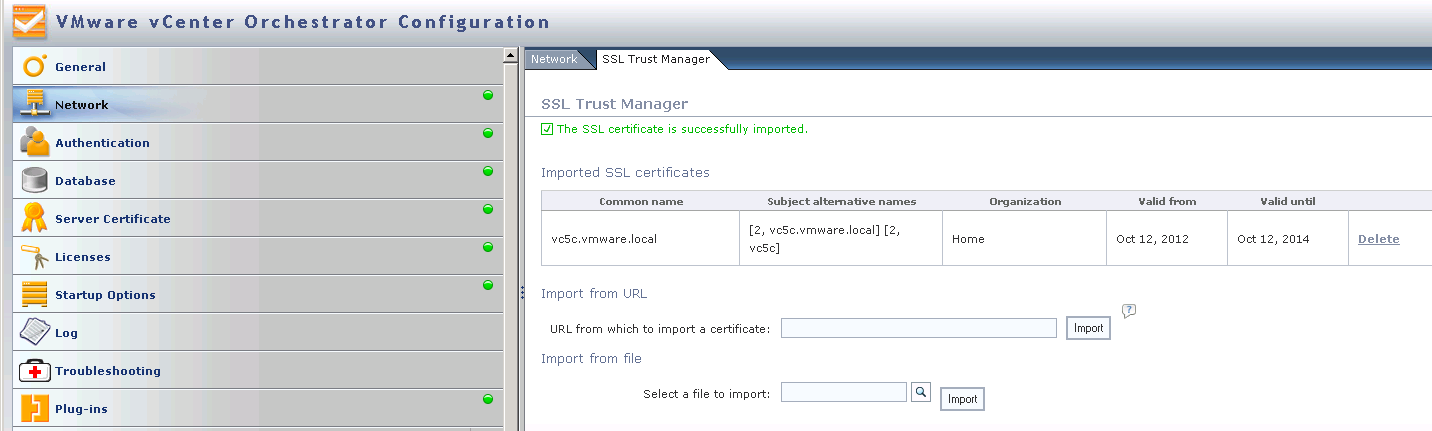Click the Database cylinder icon
The height and width of the screenshot is (431, 1432).
tap(35, 181)
